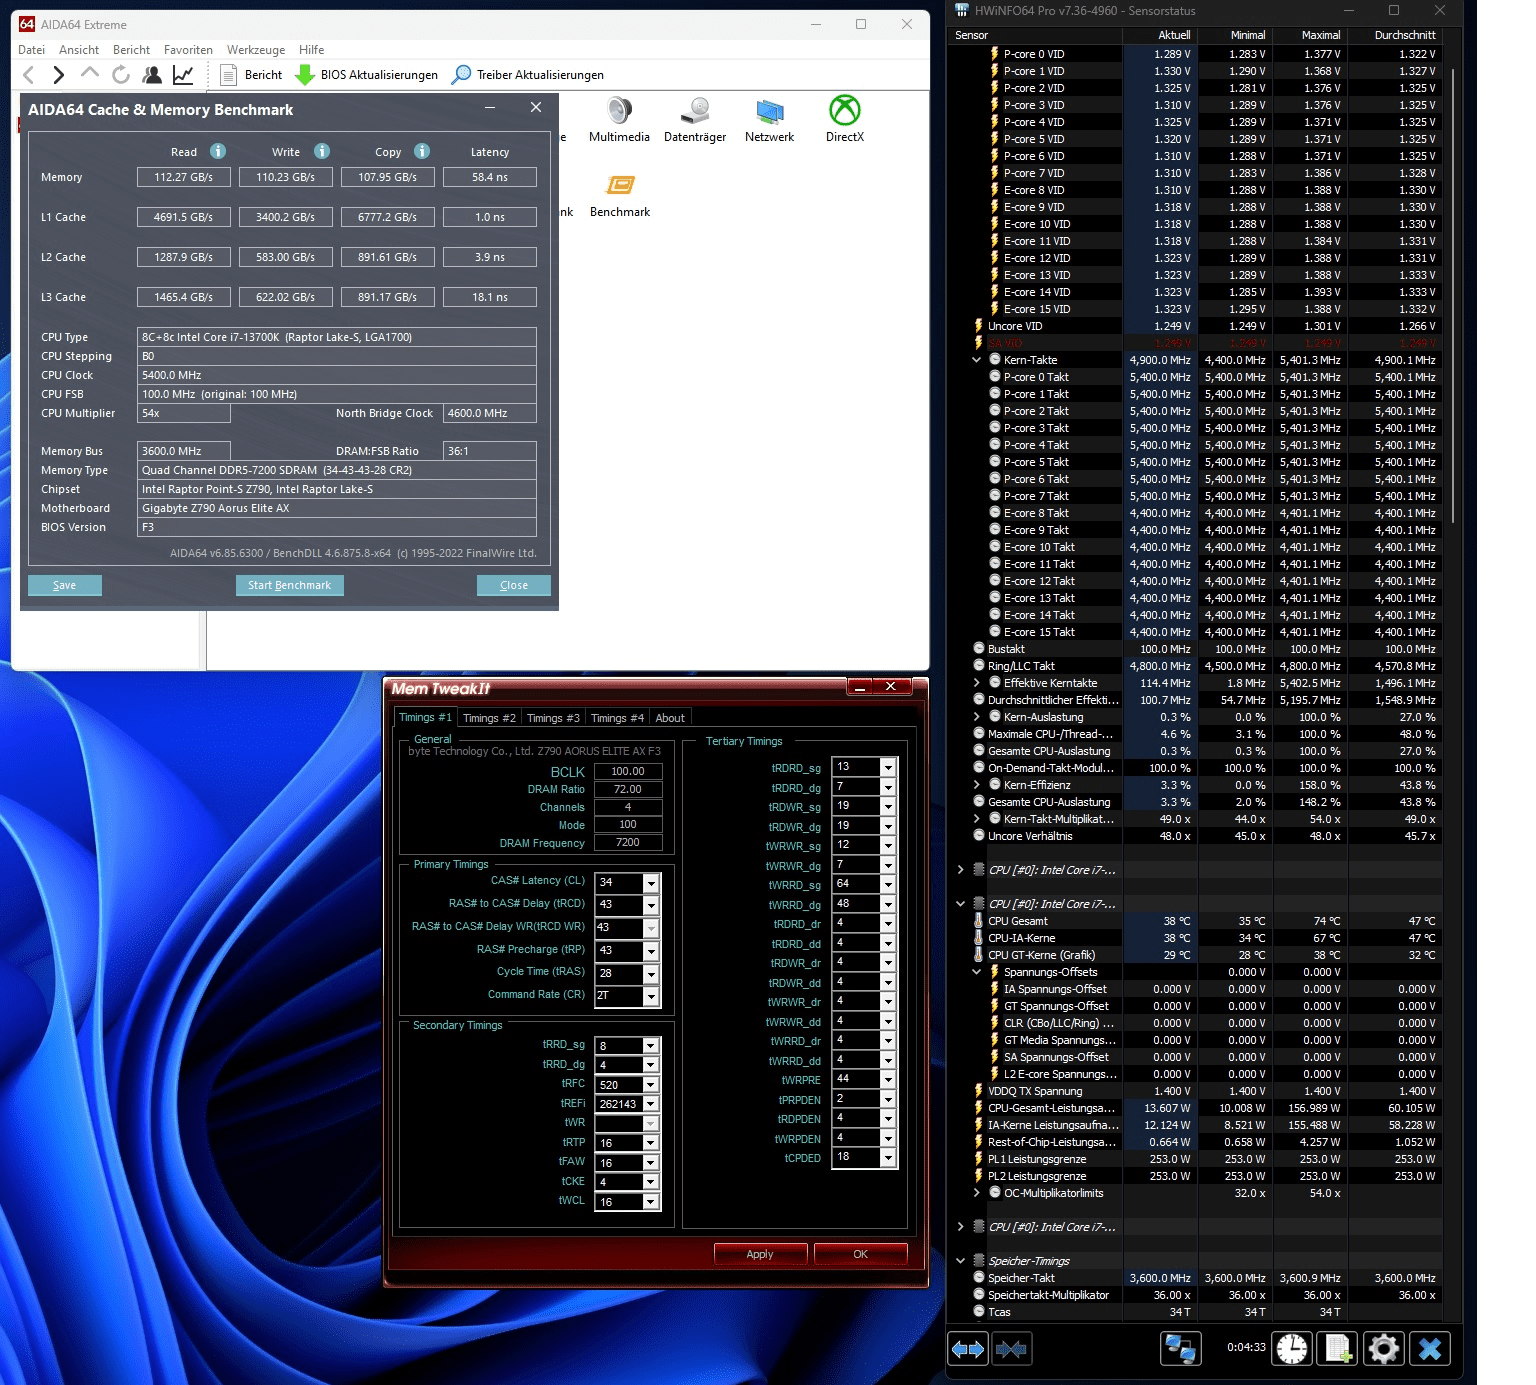Go back in AIDA64 toolbar
The width and height of the screenshot is (1536, 1385).
[x=29, y=74]
